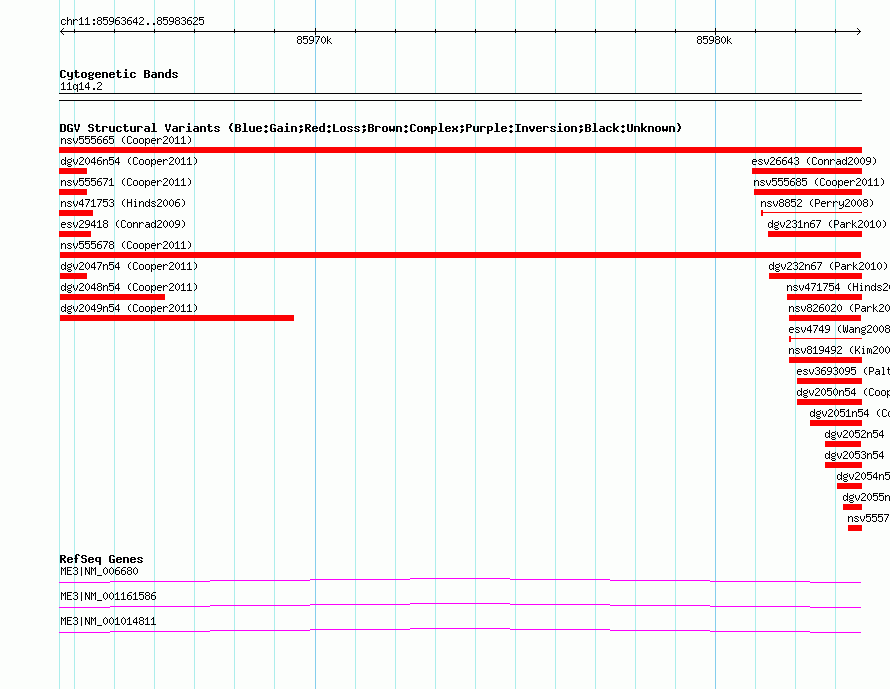Viewport: 890px width, 689px height.
Task: Click the 11q14.2 band label
Action: click(81, 86)
